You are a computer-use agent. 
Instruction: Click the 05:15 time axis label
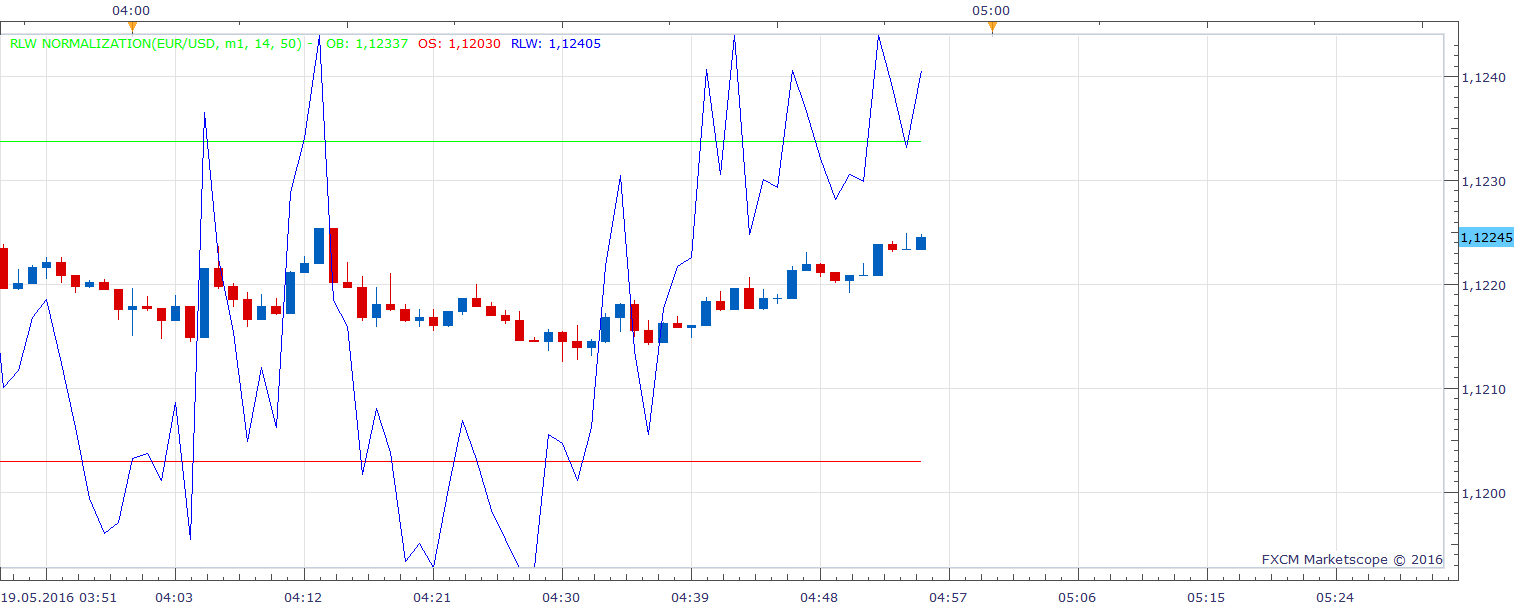point(1207,597)
